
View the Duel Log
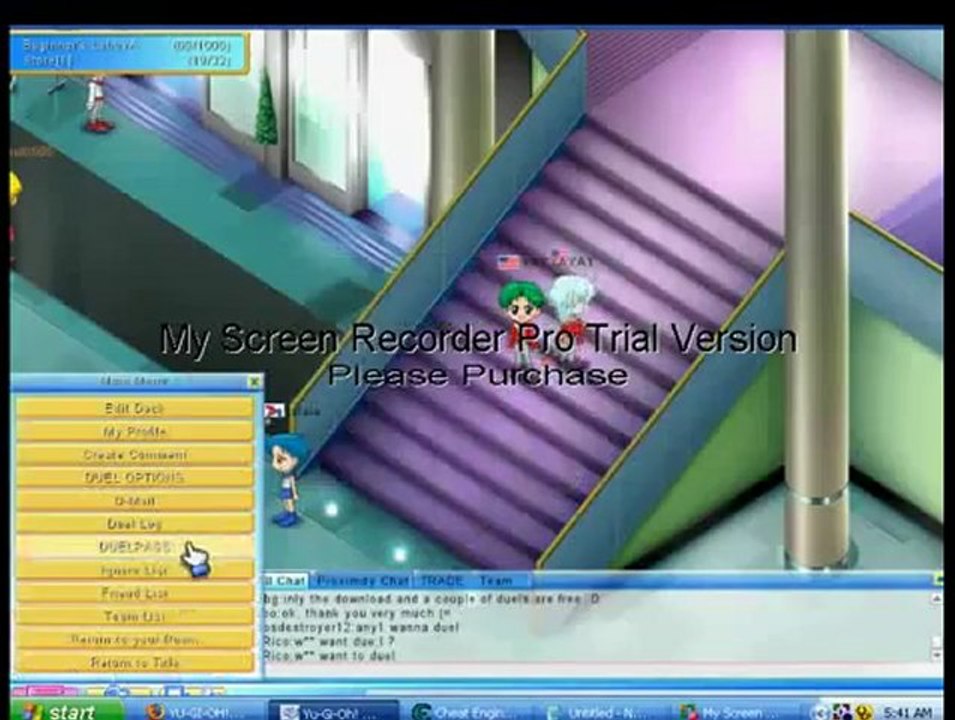[x=135, y=524]
